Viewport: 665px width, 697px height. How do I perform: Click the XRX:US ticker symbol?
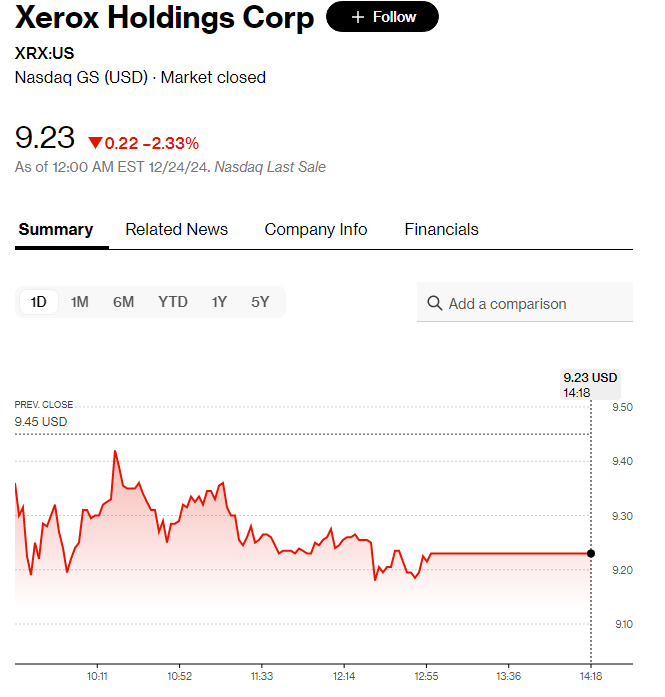tap(44, 53)
